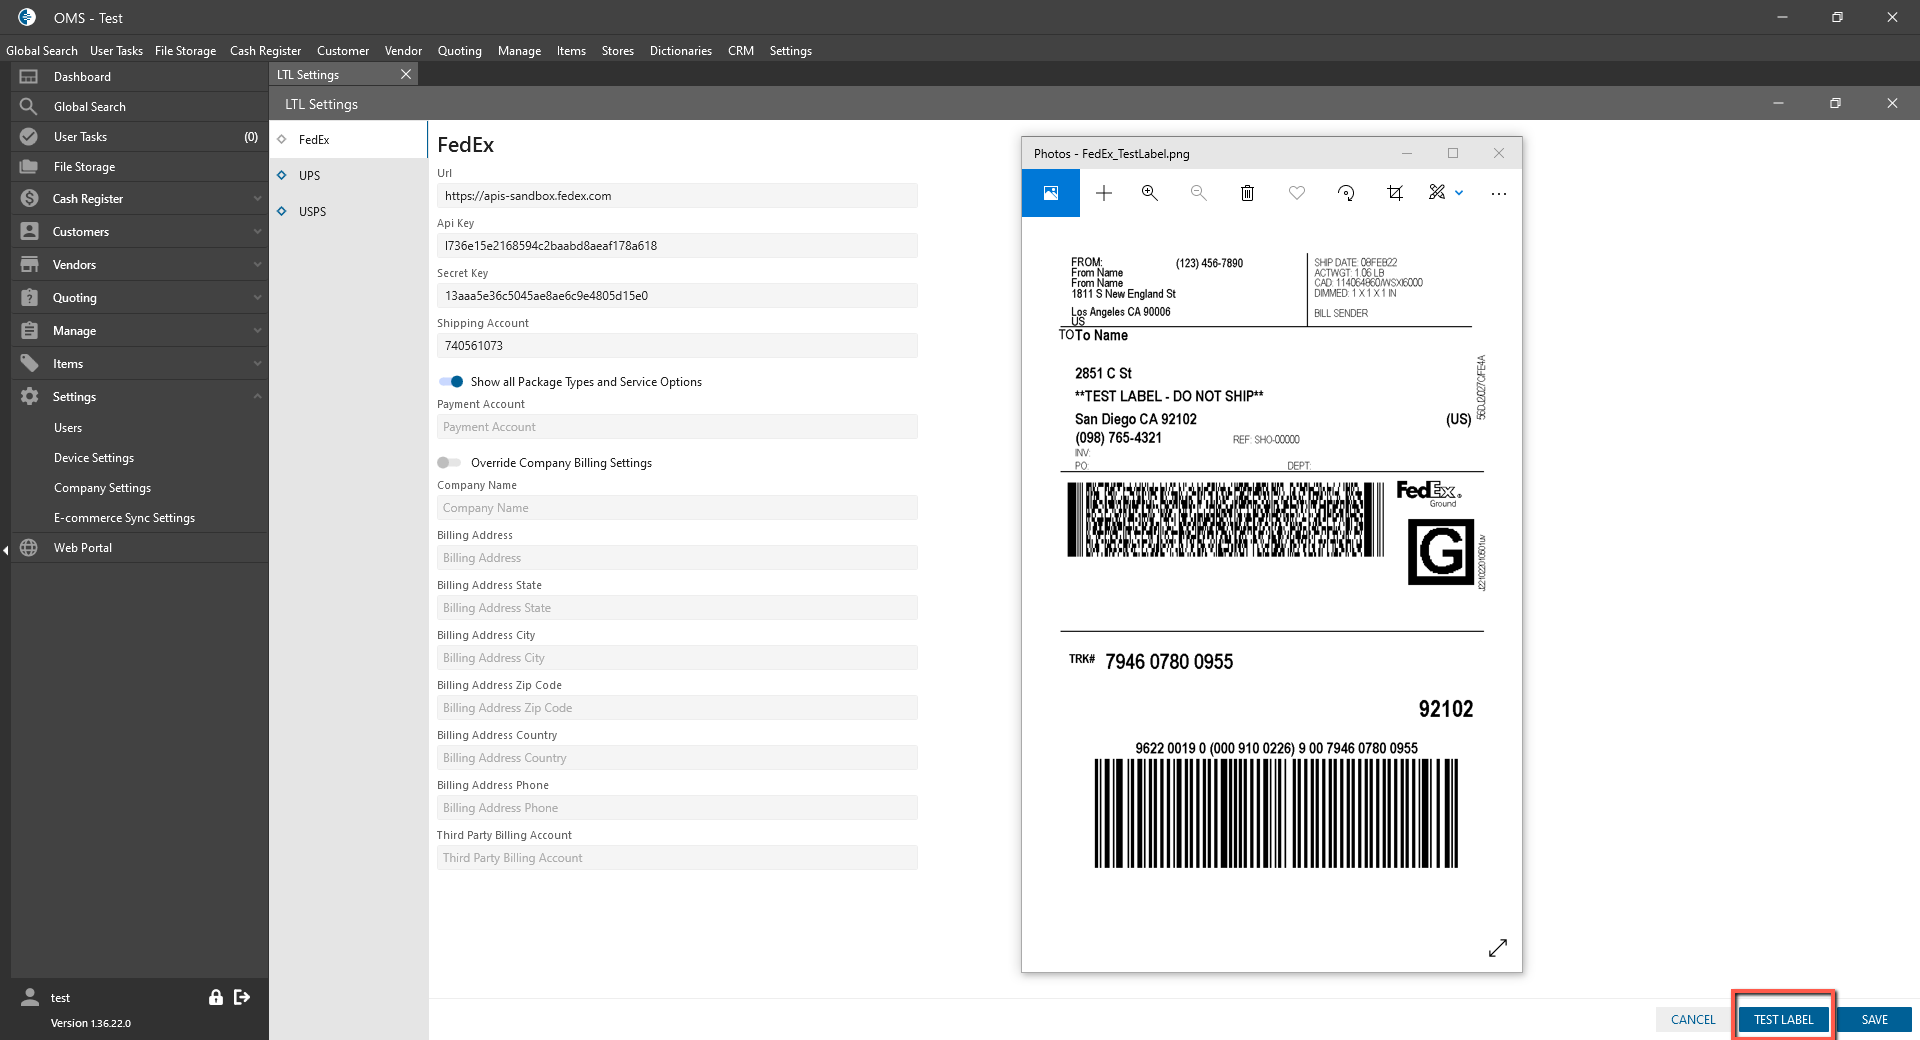Open the Dictionaries menu
Screen dimensions: 1920x1040
[680, 51]
